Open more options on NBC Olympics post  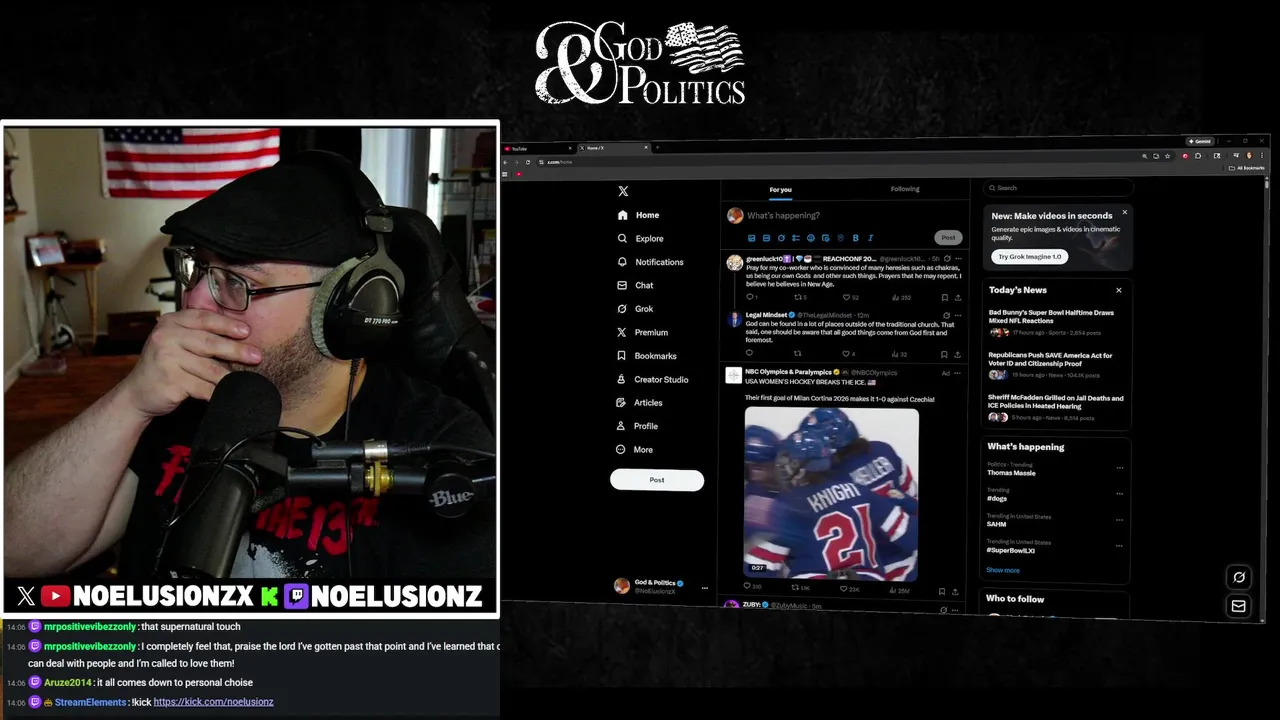[958, 373]
